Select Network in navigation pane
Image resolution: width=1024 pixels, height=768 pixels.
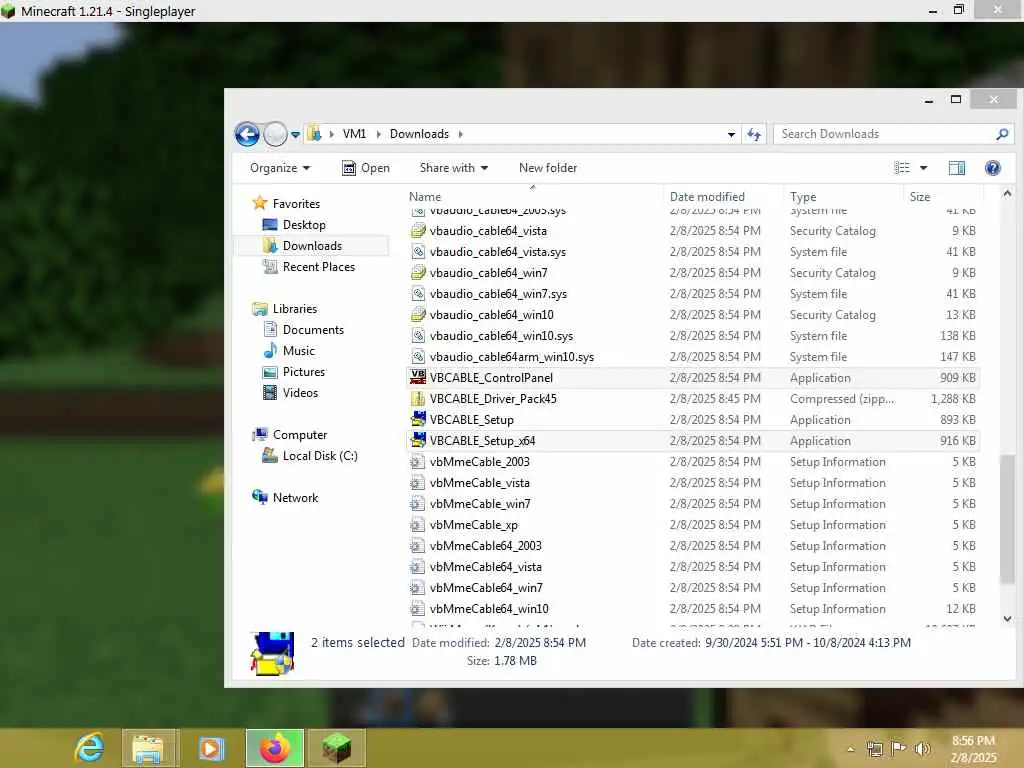click(x=295, y=498)
